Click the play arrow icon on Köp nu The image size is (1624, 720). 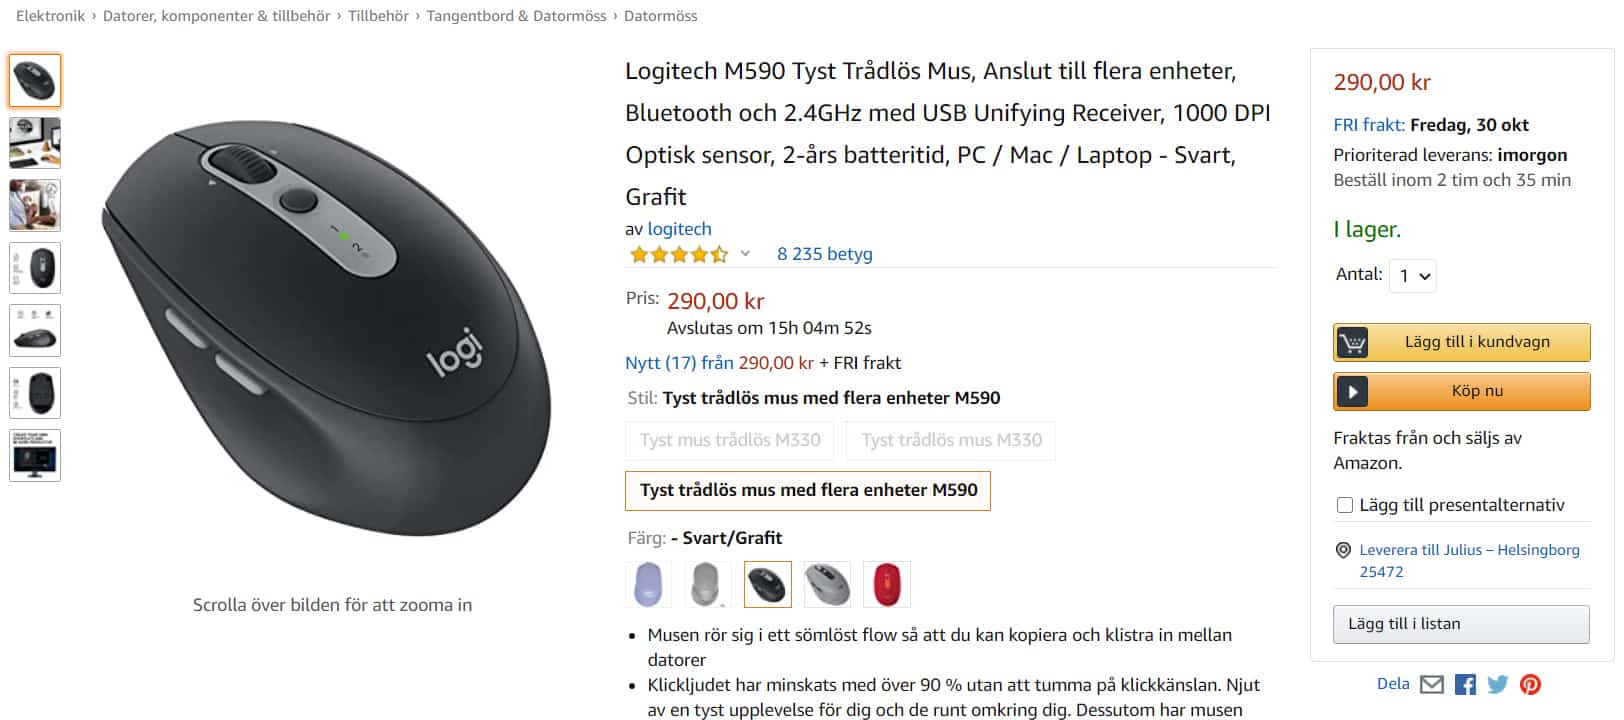click(1352, 392)
